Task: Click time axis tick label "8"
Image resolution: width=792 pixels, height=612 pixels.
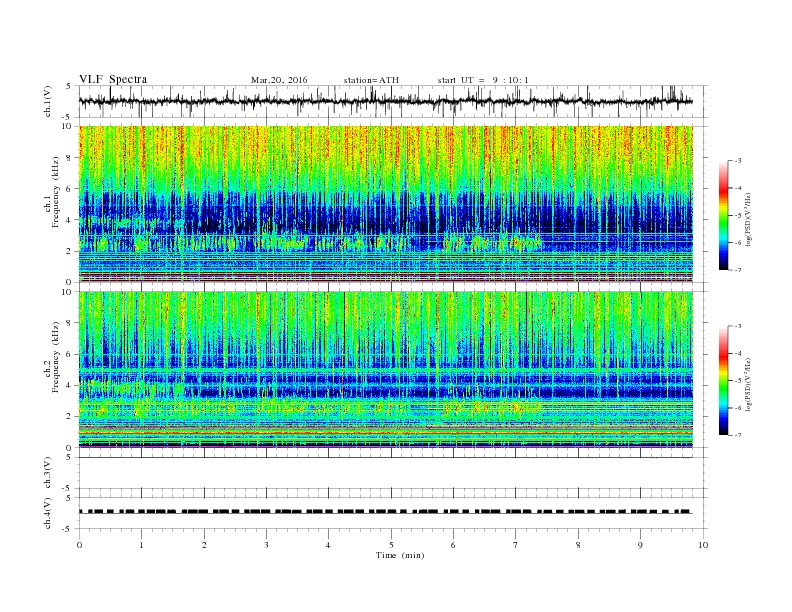Action: [578, 545]
